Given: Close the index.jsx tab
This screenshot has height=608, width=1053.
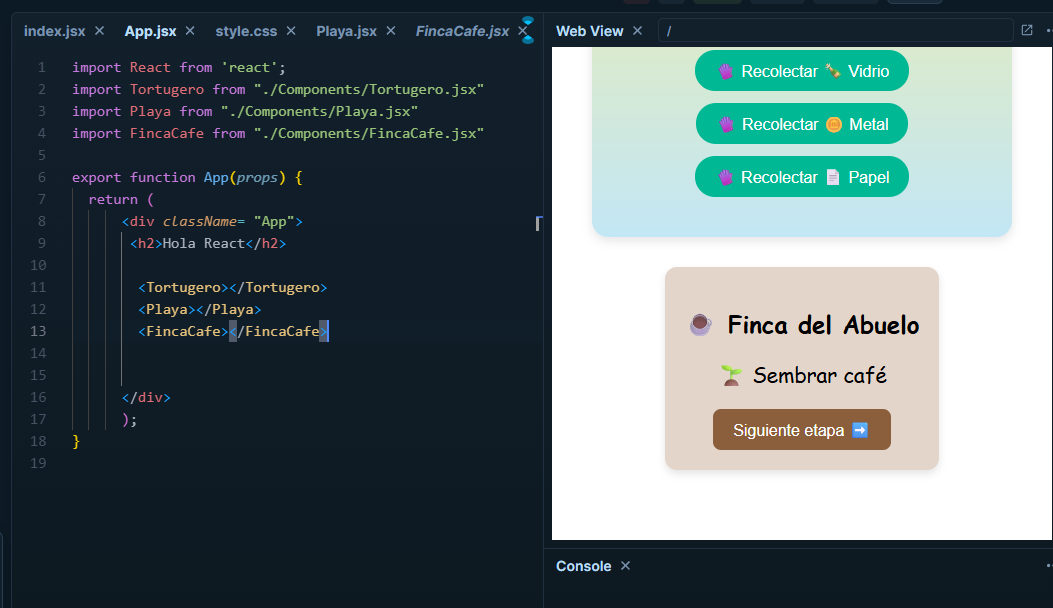Looking at the screenshot, I should 99,31.
